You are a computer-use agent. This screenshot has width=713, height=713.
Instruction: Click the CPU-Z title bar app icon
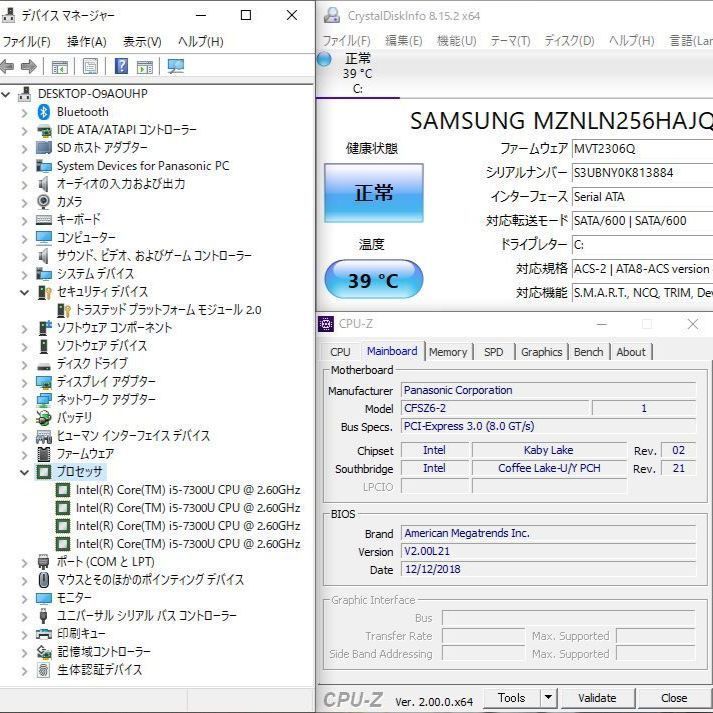point(326,324)
